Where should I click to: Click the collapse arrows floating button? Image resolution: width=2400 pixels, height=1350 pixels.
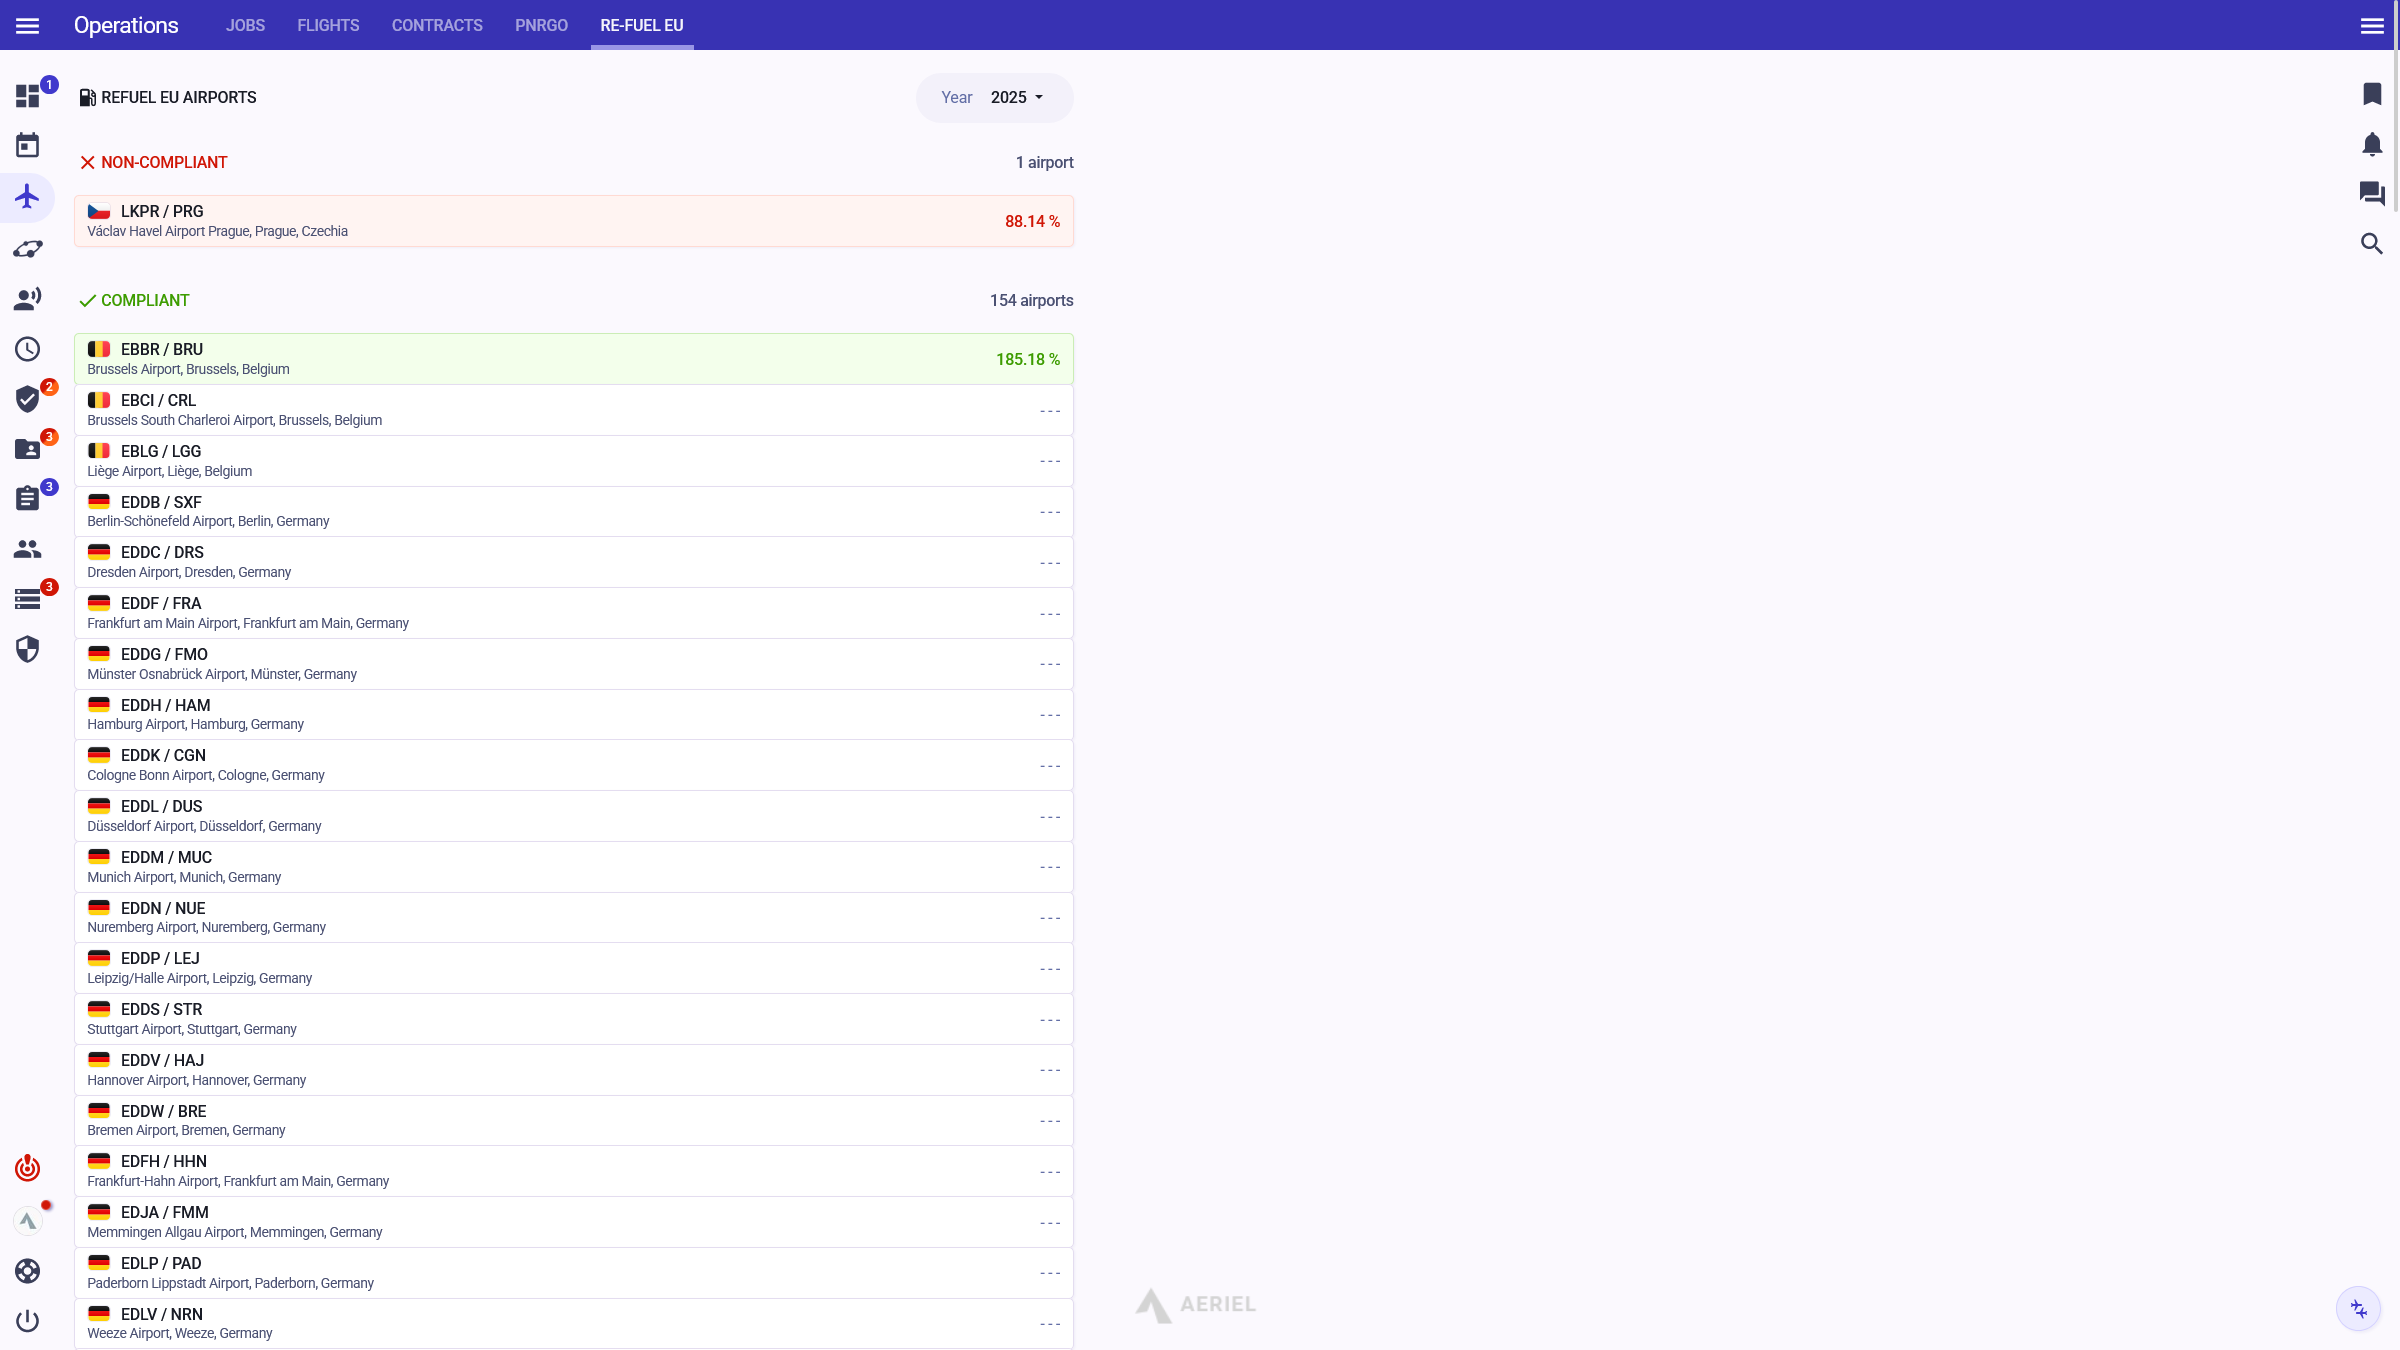pyautogui.click(x=2358, y=1309)
